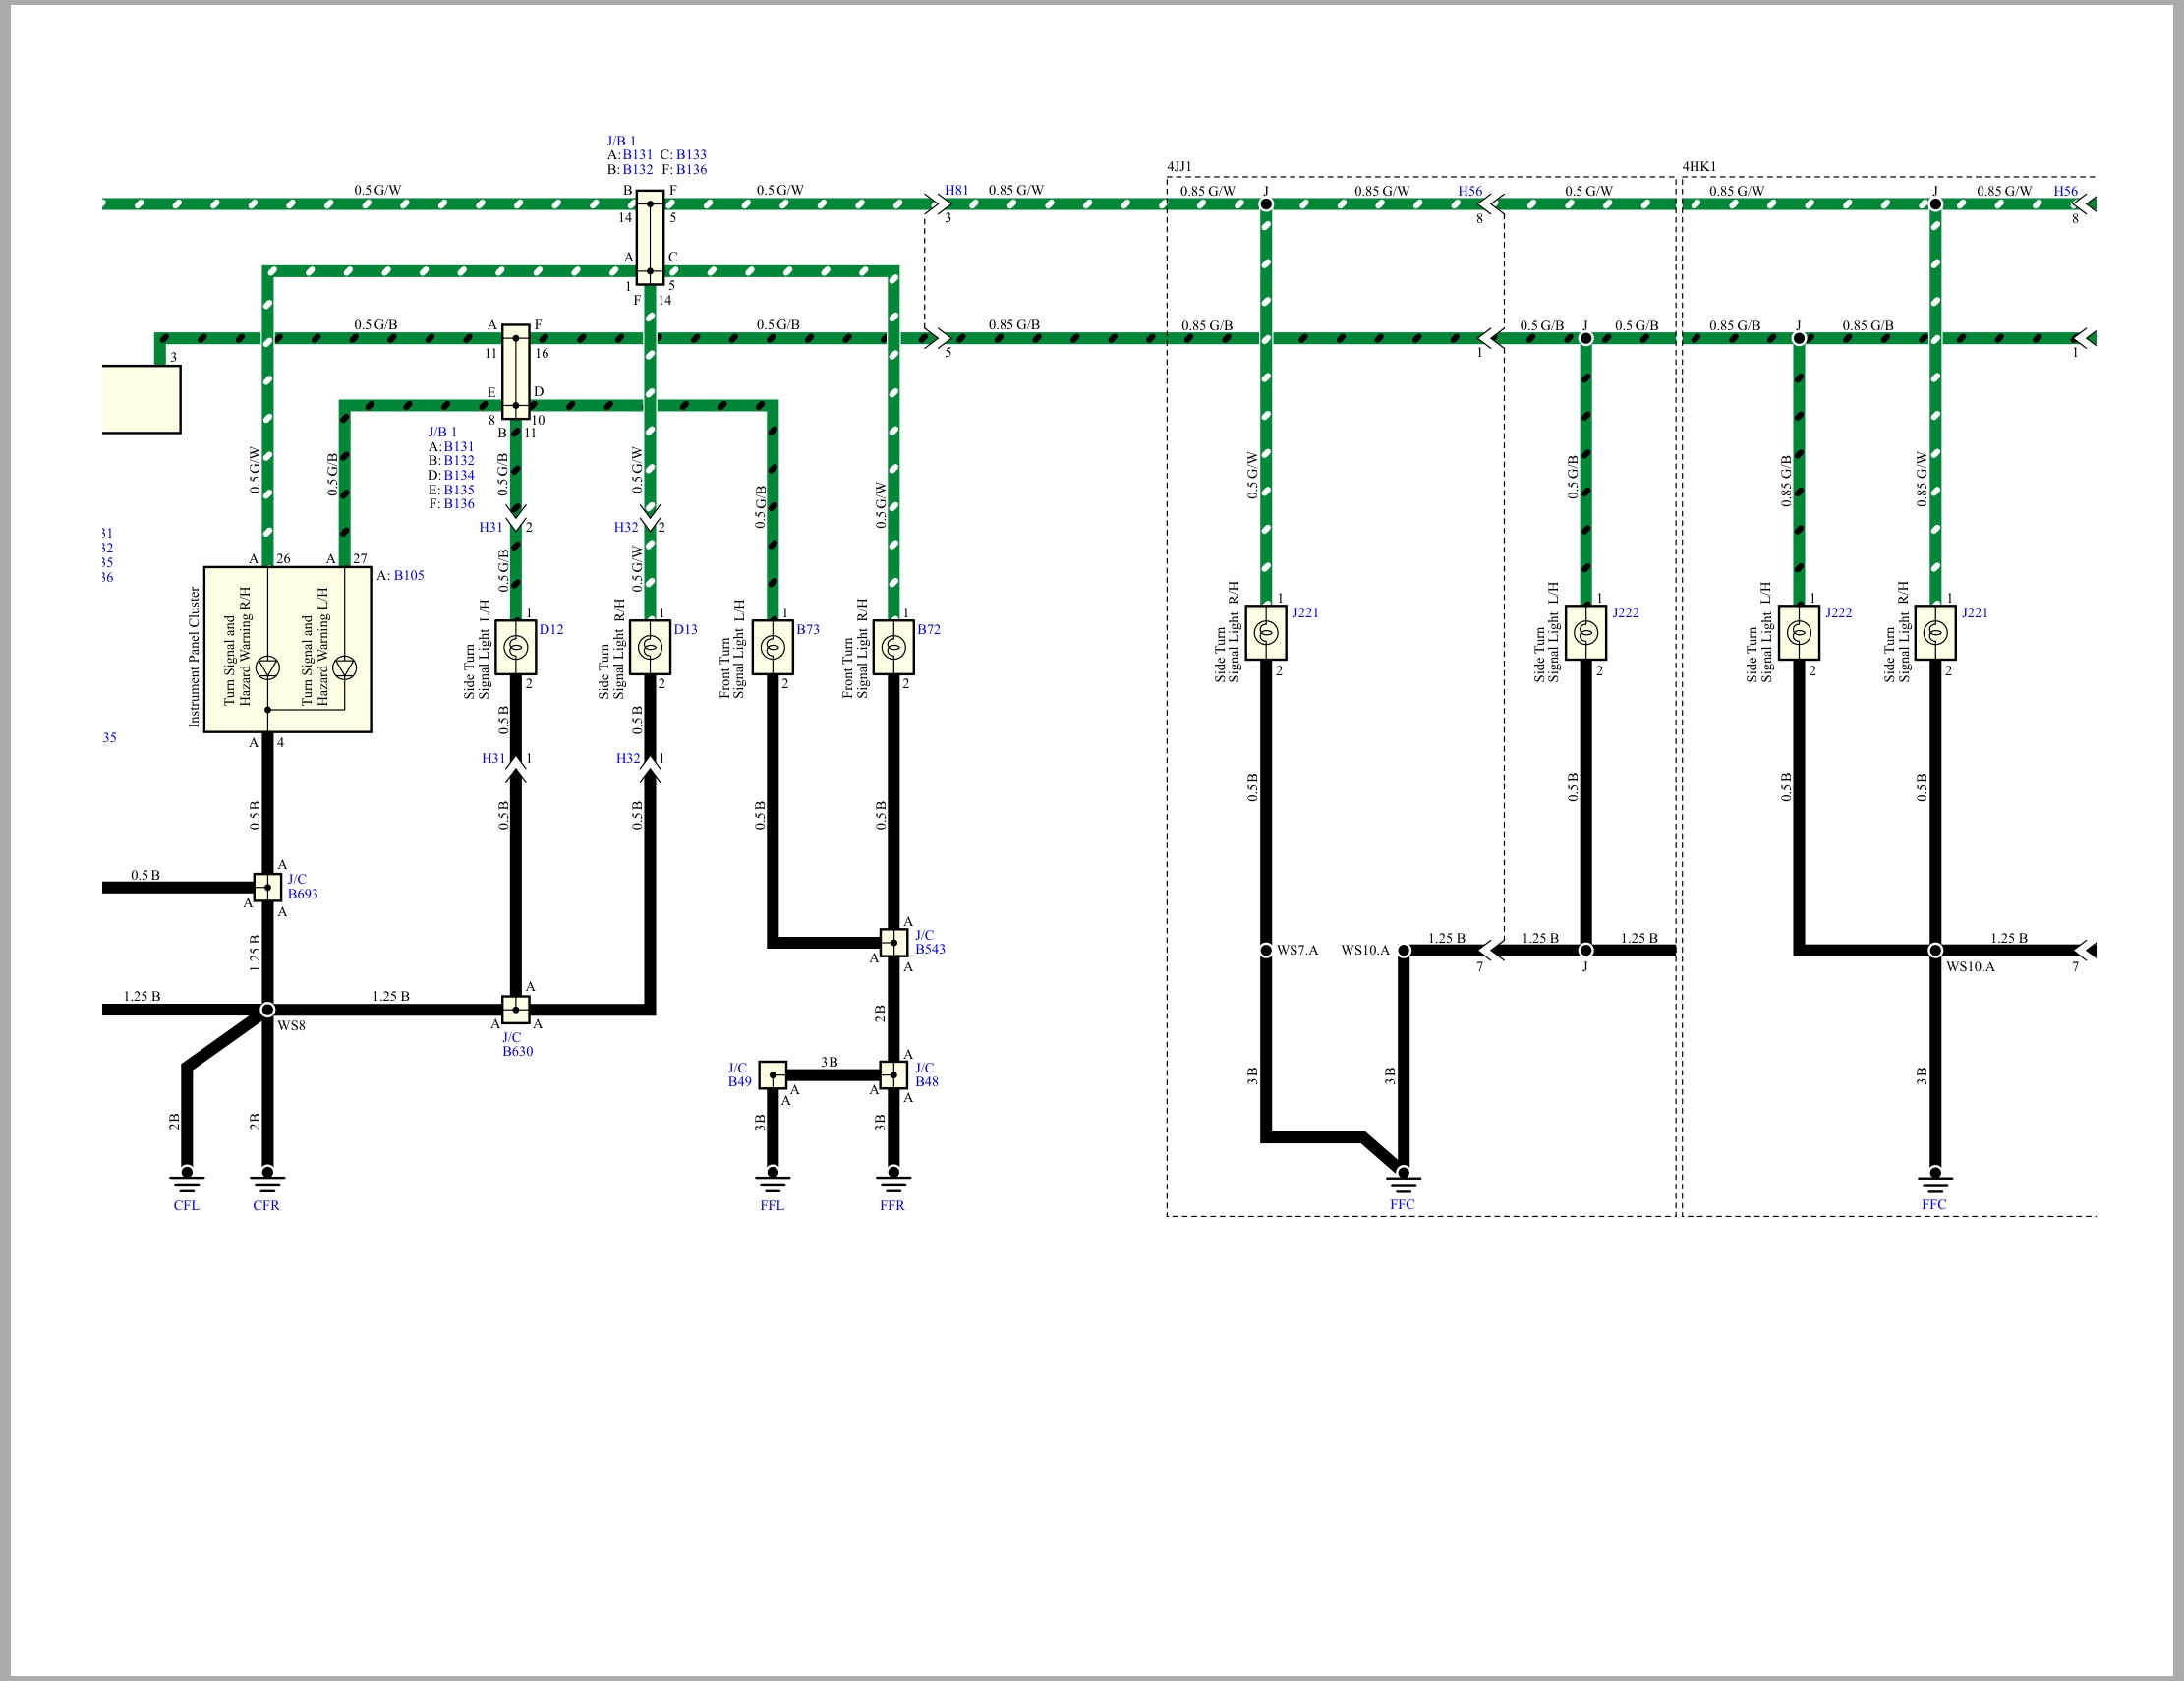
Task: Select the B72 front turn signal lamp symbol
Action: pyautogui.click(x=894, y=648)
